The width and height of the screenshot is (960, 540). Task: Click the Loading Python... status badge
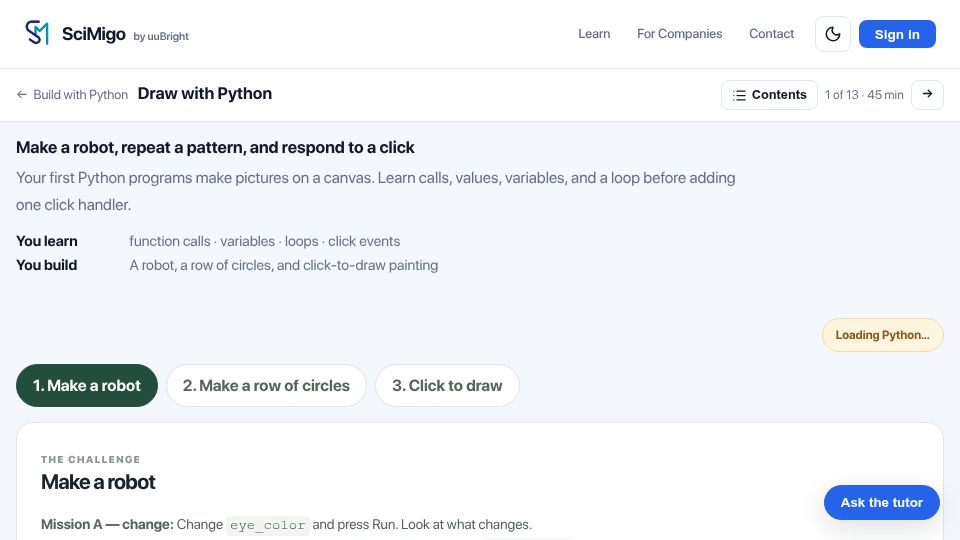point(882,335)
